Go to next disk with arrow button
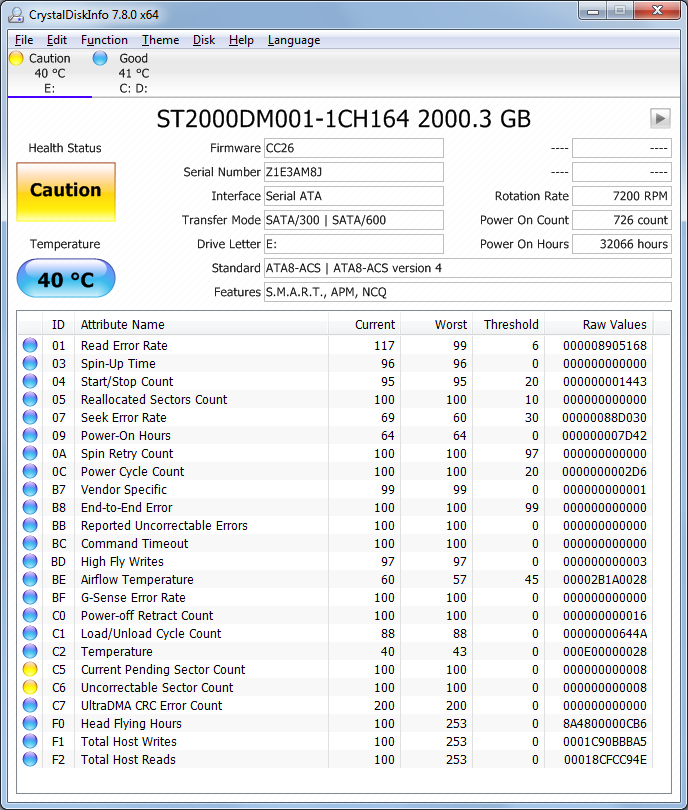This screenshot has width=688, height=810. (660, 118)
